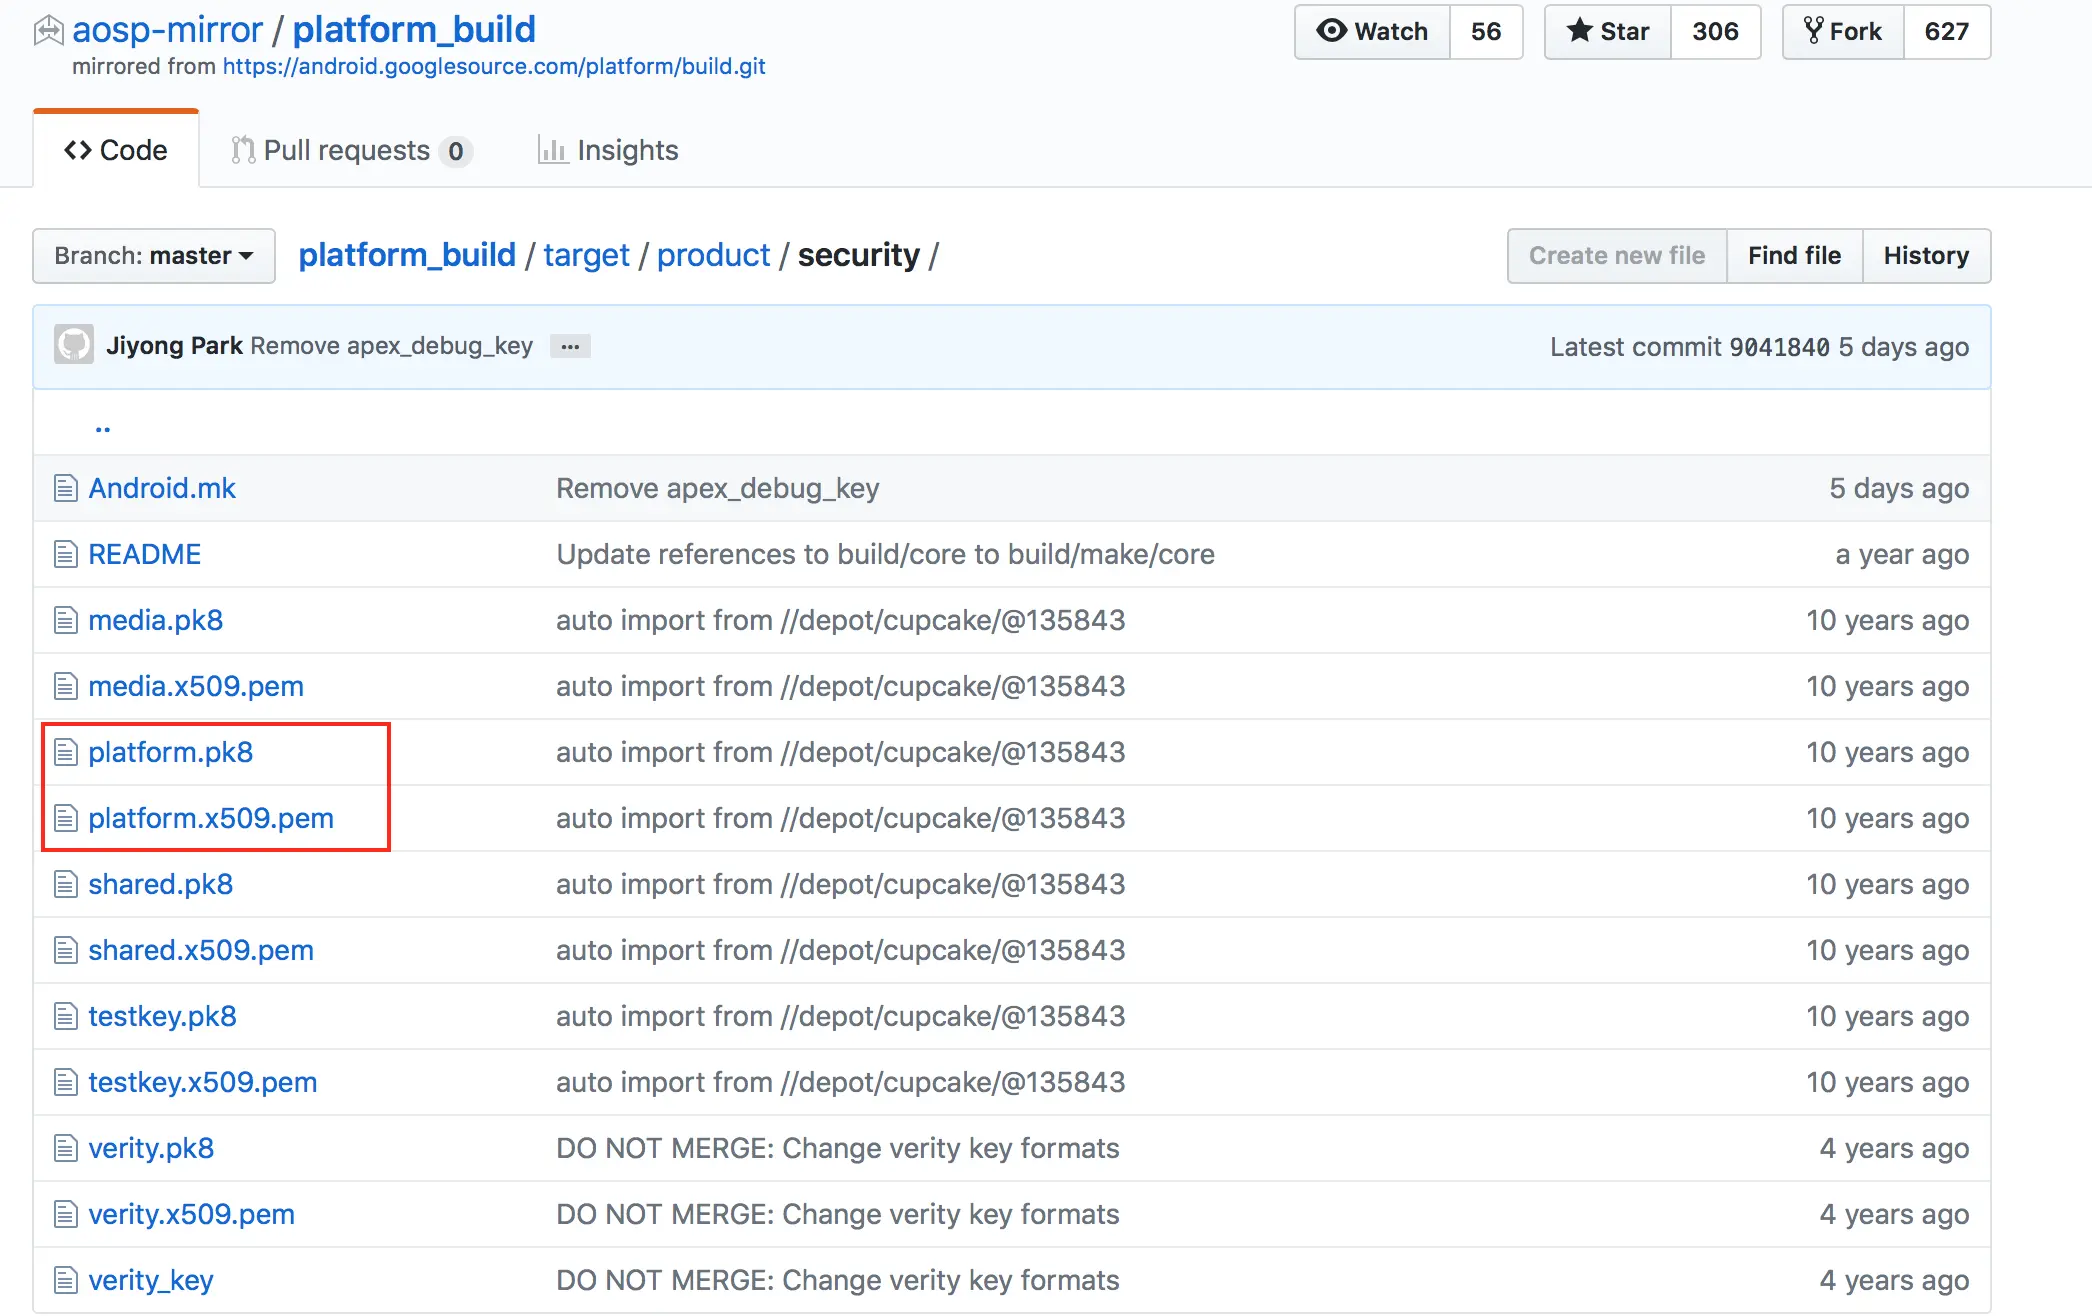Click the mirrored repository icon beside aosp-mirror

coord(47,30)
